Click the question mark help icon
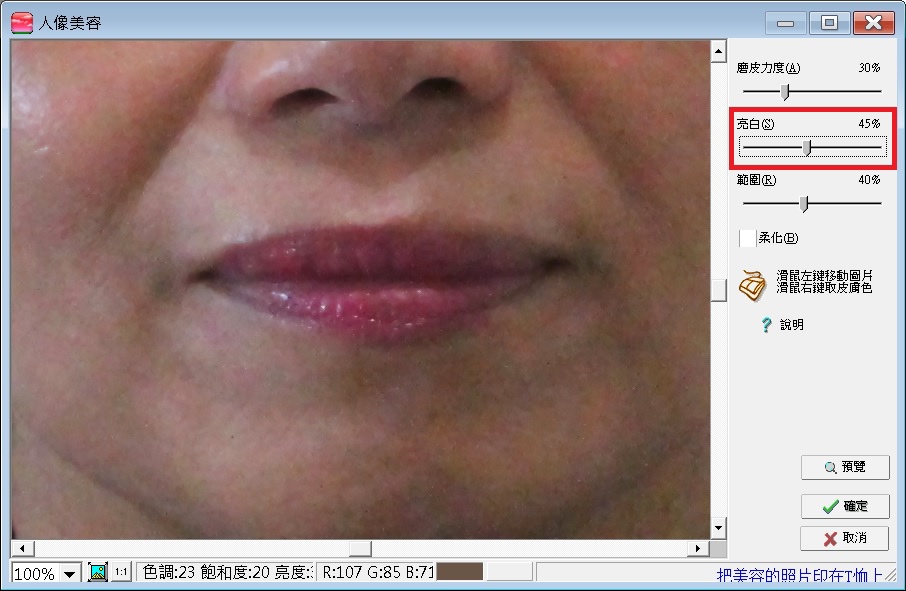This screenshot has height=591, width=906. [766, 325]
